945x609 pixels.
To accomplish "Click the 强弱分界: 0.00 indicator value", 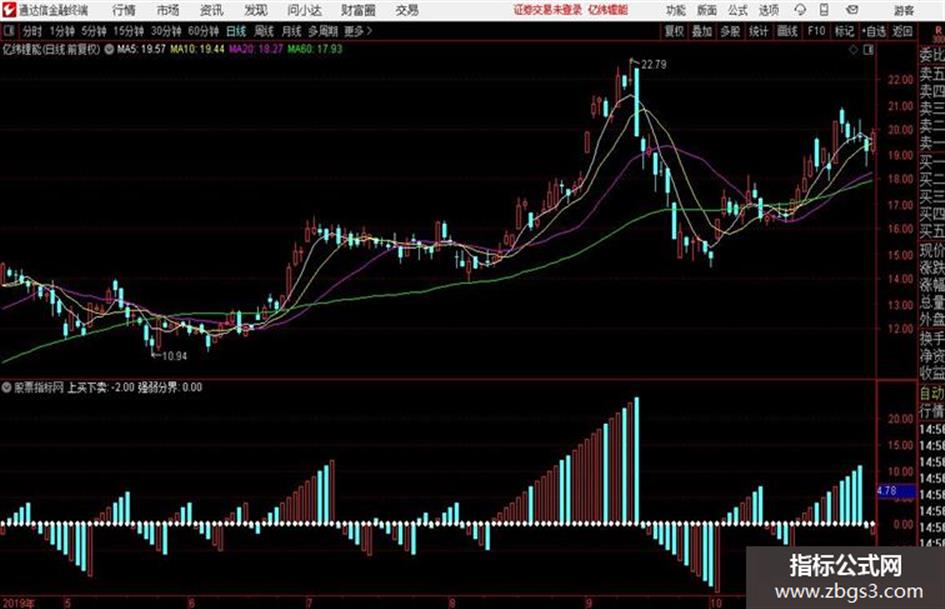I will (x=170, y=387).
